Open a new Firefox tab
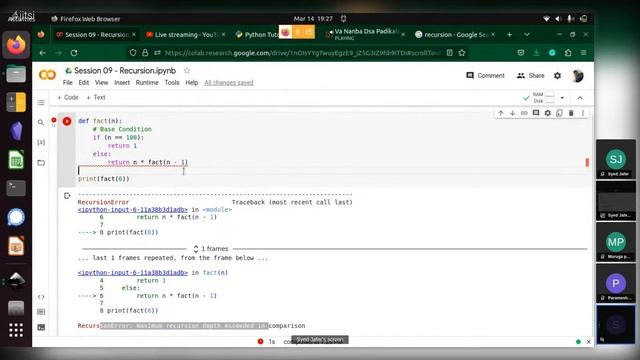Image resolution: width=640 pixels, height=360 pixels. point(509,35)
